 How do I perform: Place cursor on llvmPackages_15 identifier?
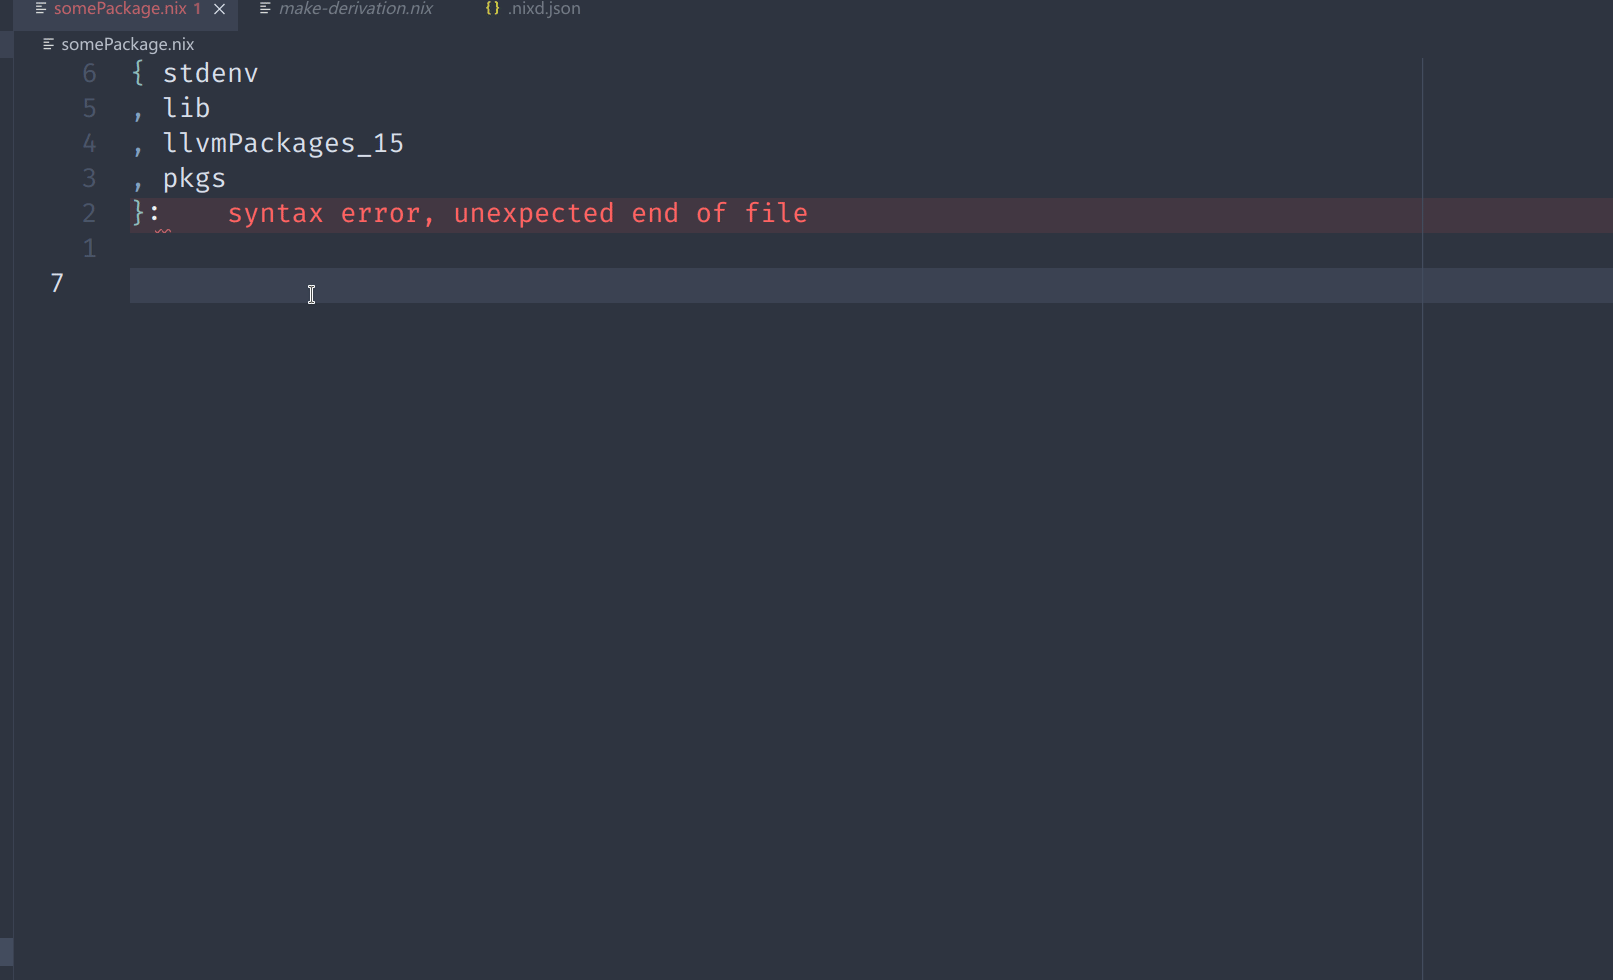pyautogui.click(x=283, y=143)
